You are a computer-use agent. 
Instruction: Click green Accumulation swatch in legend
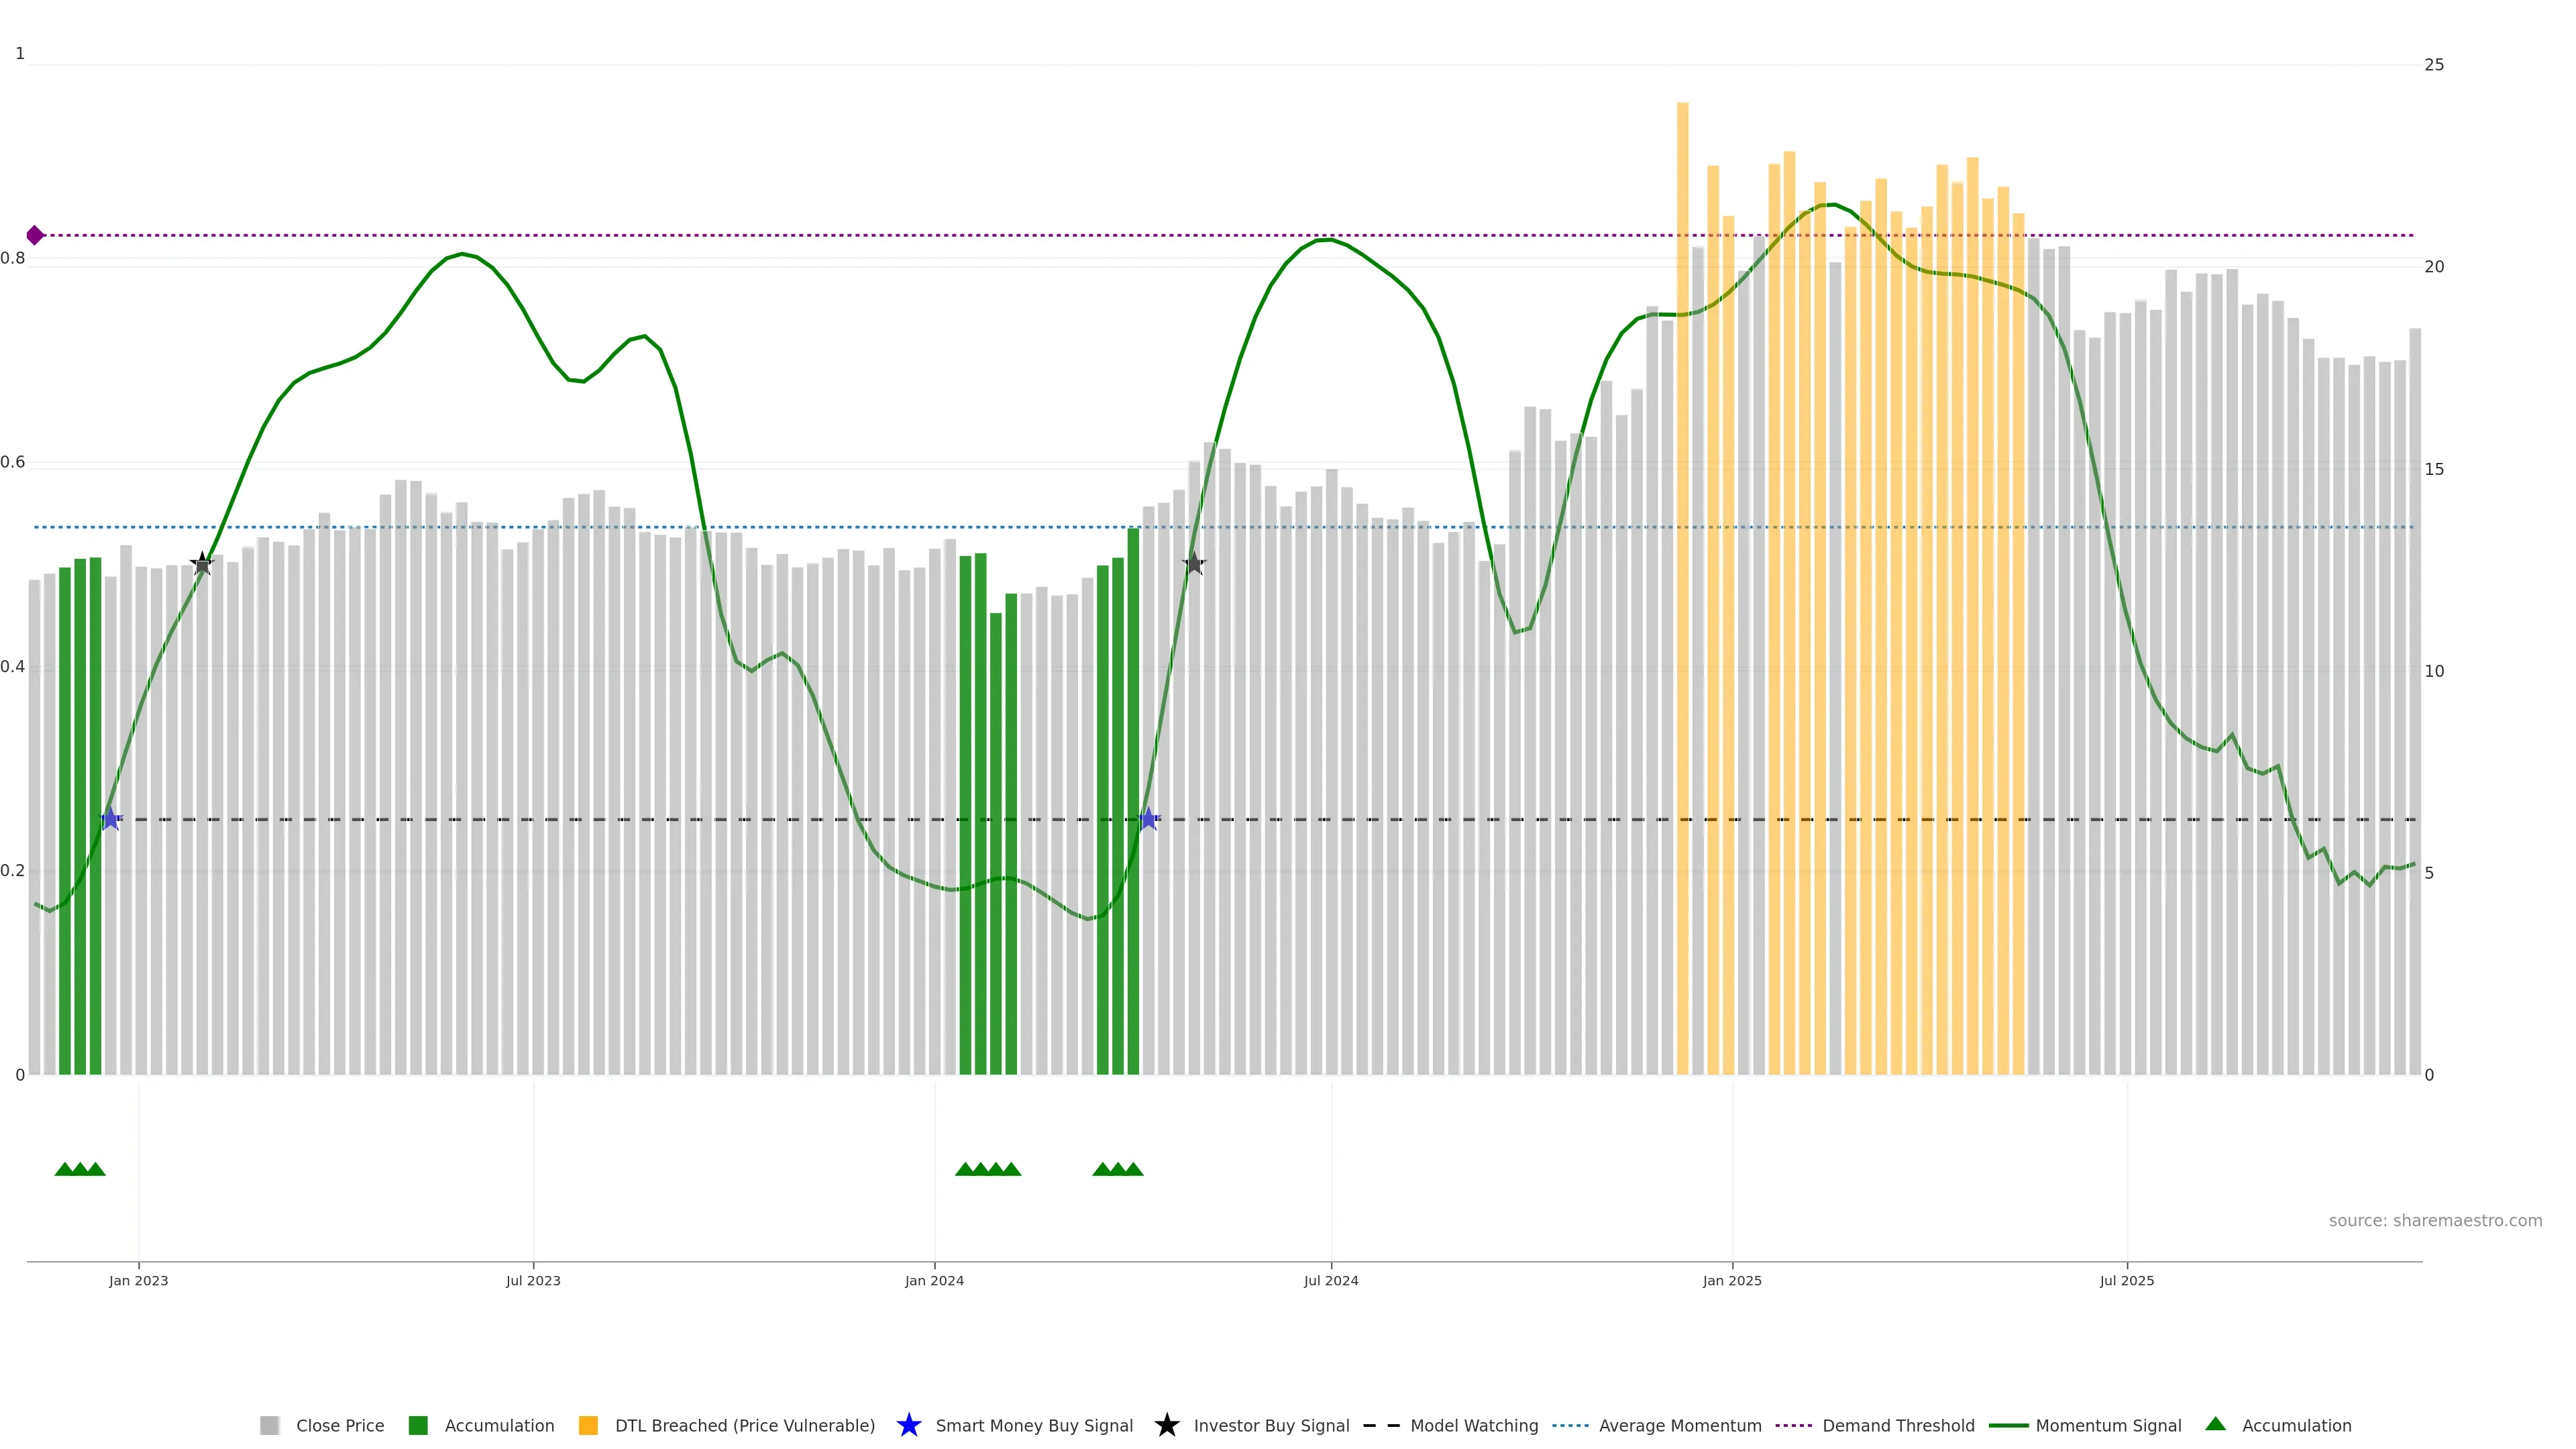pos(418,1425)
